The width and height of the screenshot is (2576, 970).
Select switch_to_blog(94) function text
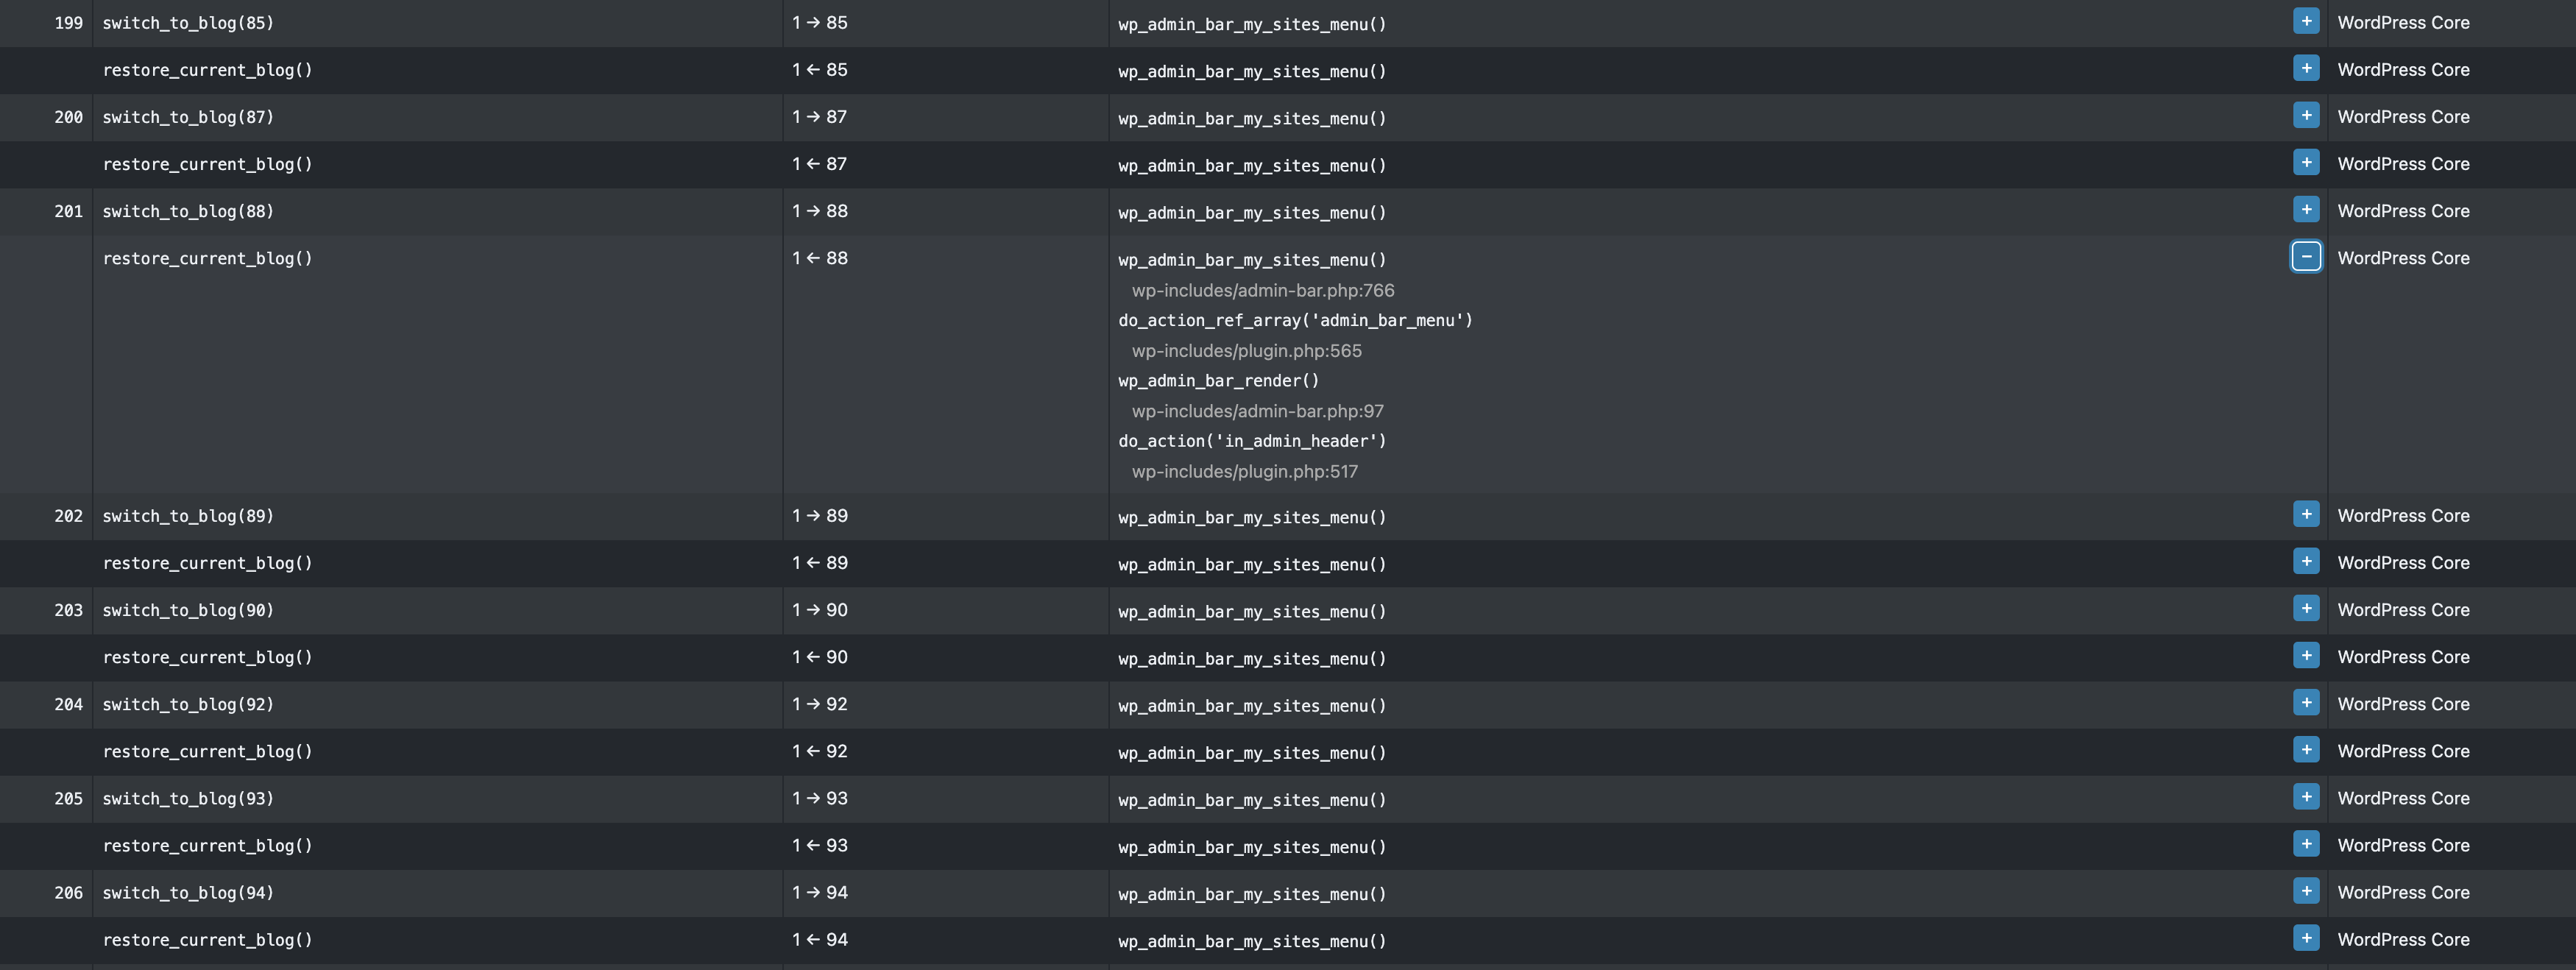click(188, 892)
